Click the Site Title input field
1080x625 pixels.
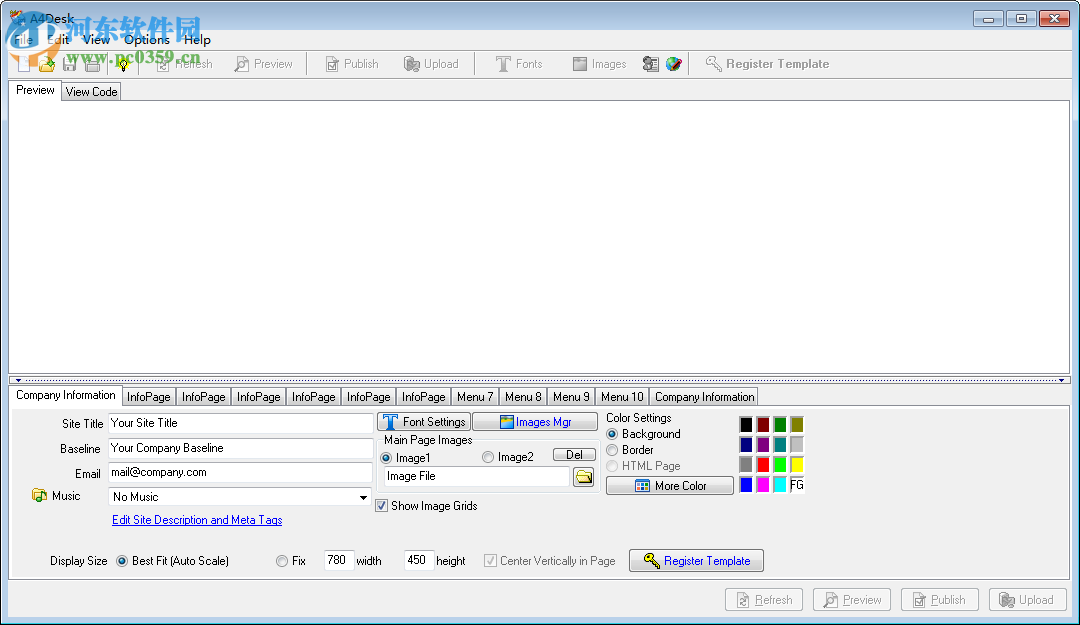(x=240, y=423)
